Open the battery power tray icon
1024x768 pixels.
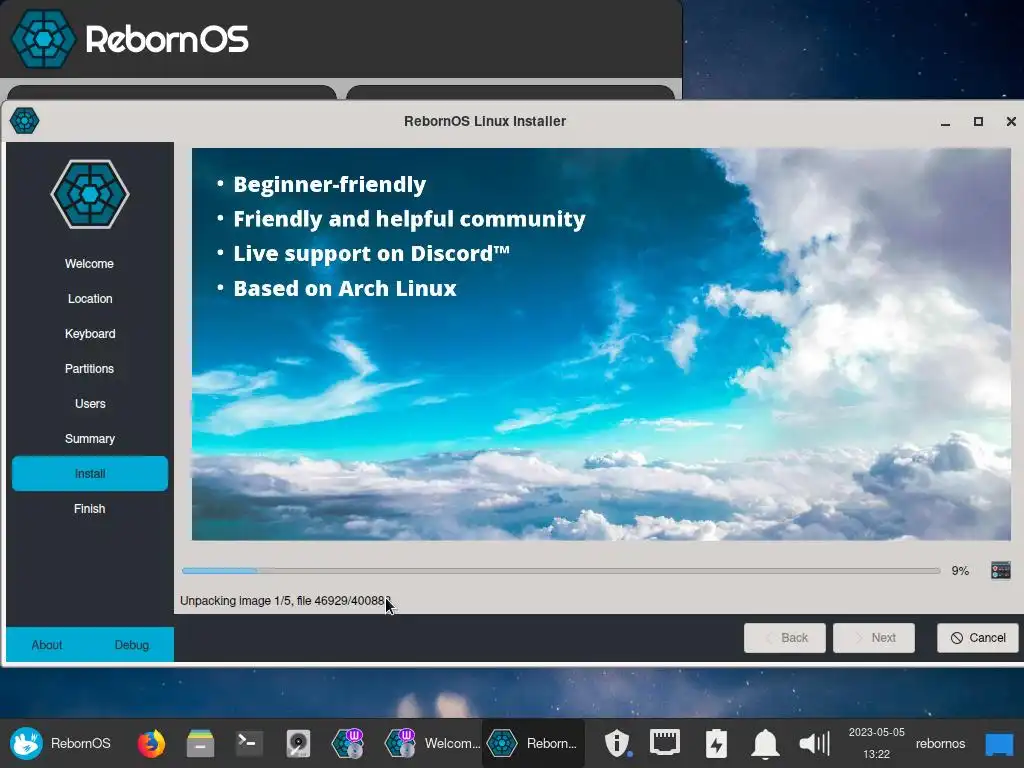[x=716, y=743]
